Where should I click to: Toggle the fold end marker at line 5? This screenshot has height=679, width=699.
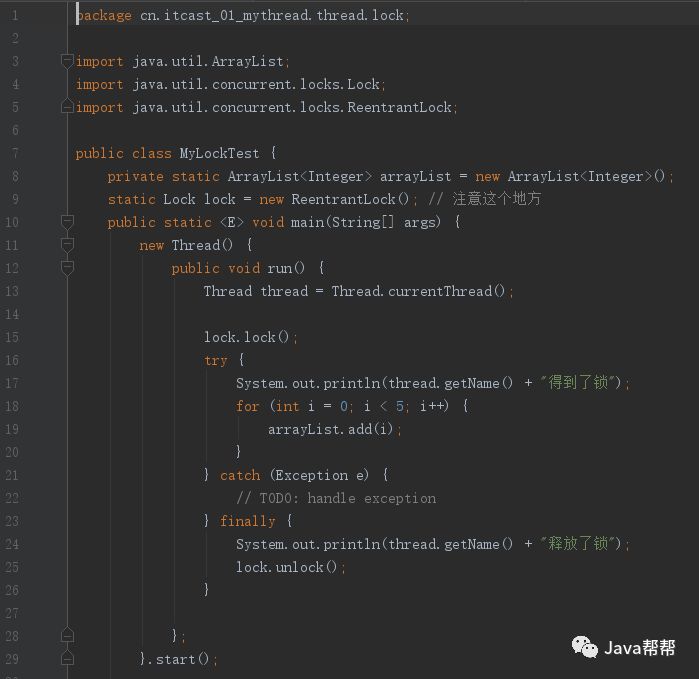[67, 107]
